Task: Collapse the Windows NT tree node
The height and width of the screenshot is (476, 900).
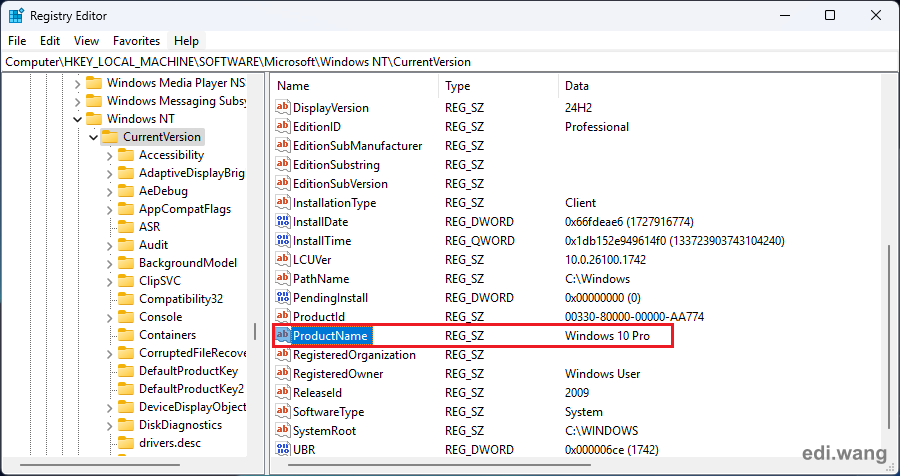Action: (77, 119)
